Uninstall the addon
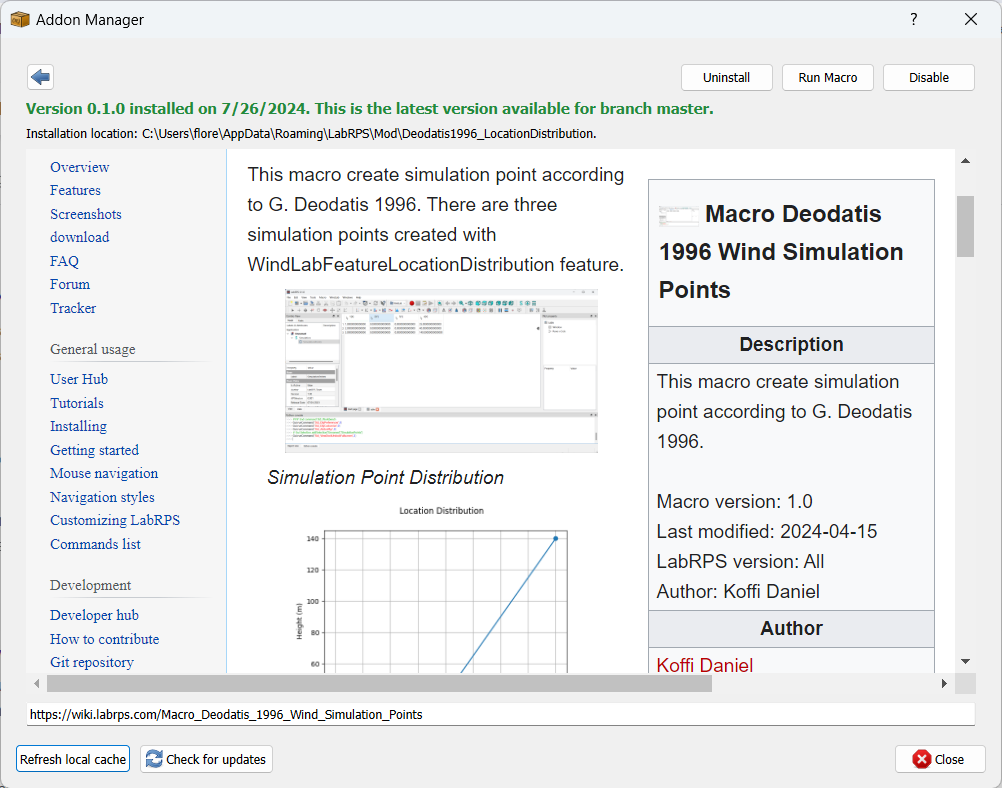1002x788 pixels. (727, 78)
